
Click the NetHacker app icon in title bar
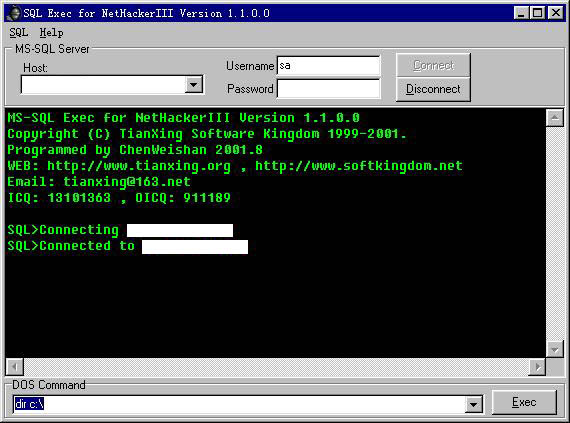pos(14,13)
